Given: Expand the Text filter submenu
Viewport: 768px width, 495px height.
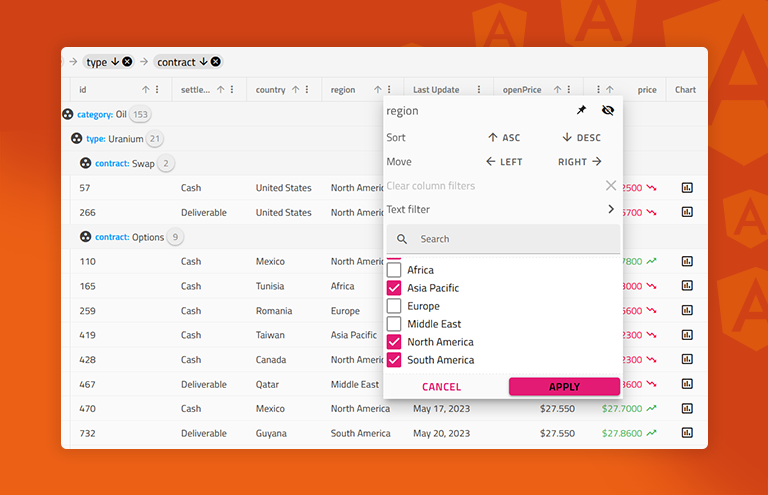Looking at the screenshot, I should point(610,210).
